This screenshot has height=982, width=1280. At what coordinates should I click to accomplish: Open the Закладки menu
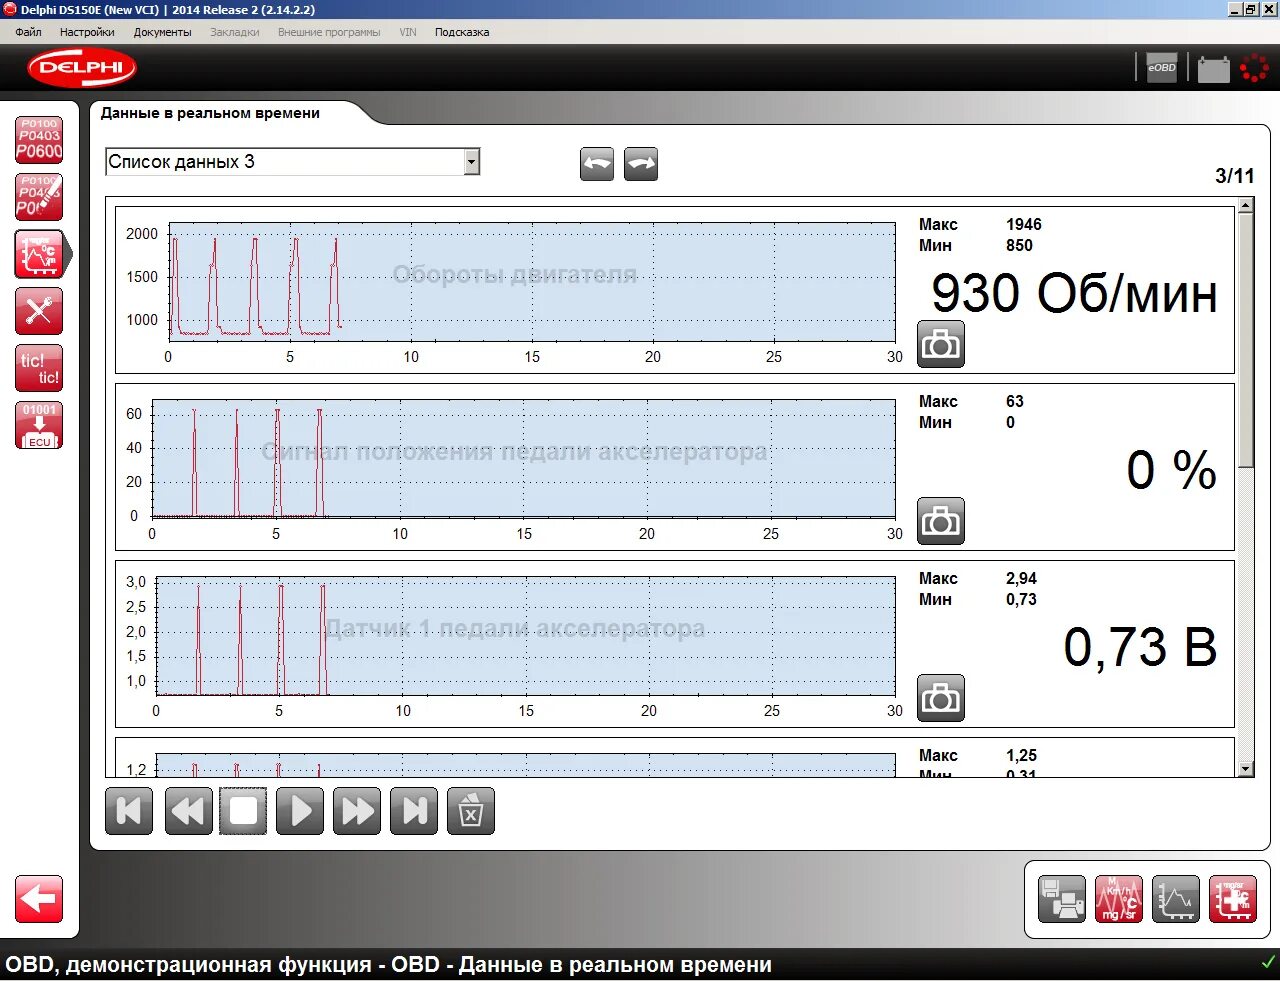tap(235, 32)
